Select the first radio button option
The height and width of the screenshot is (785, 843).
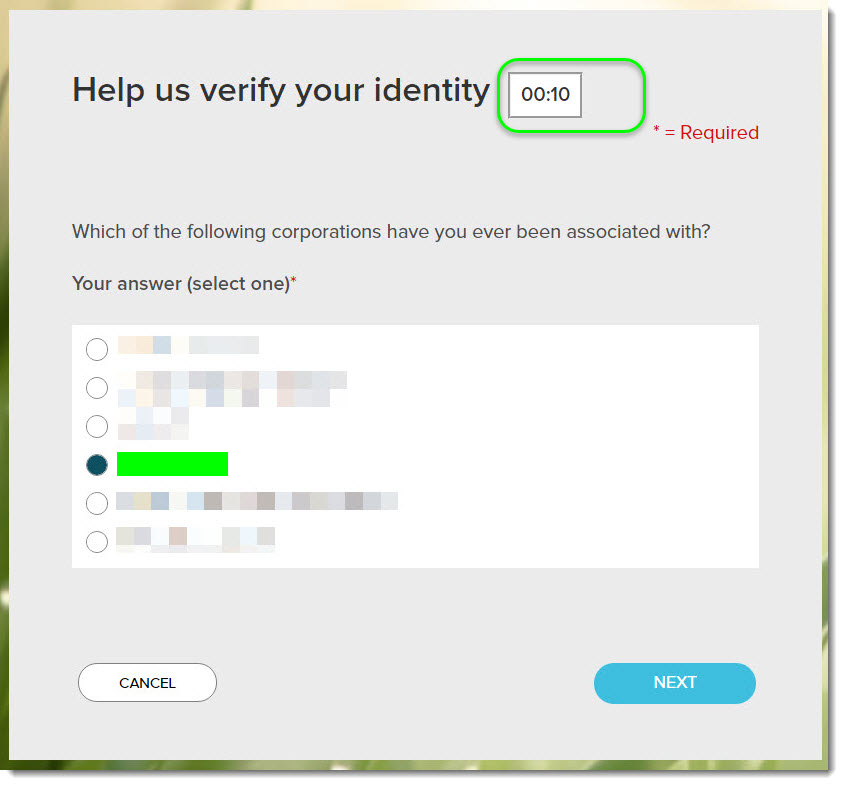[97, 349]
